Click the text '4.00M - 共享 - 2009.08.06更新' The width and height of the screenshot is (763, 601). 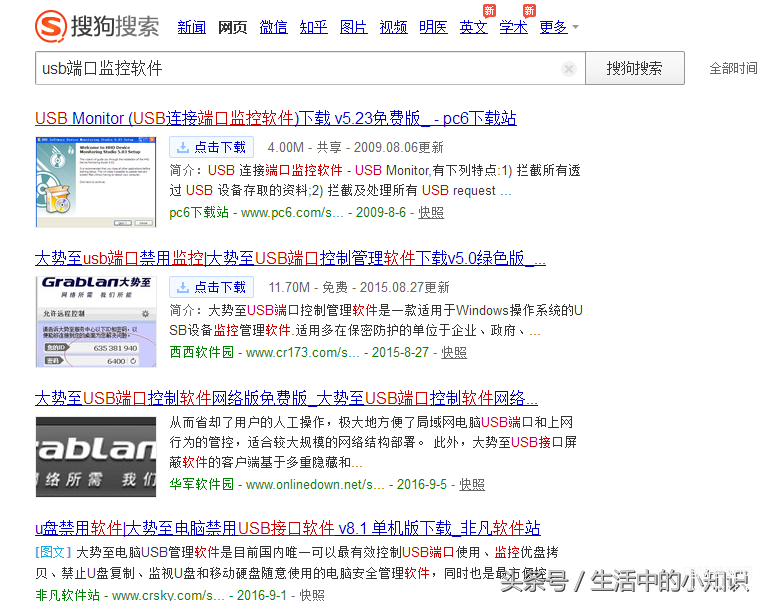pyautogui.click(x=356, y=147)
